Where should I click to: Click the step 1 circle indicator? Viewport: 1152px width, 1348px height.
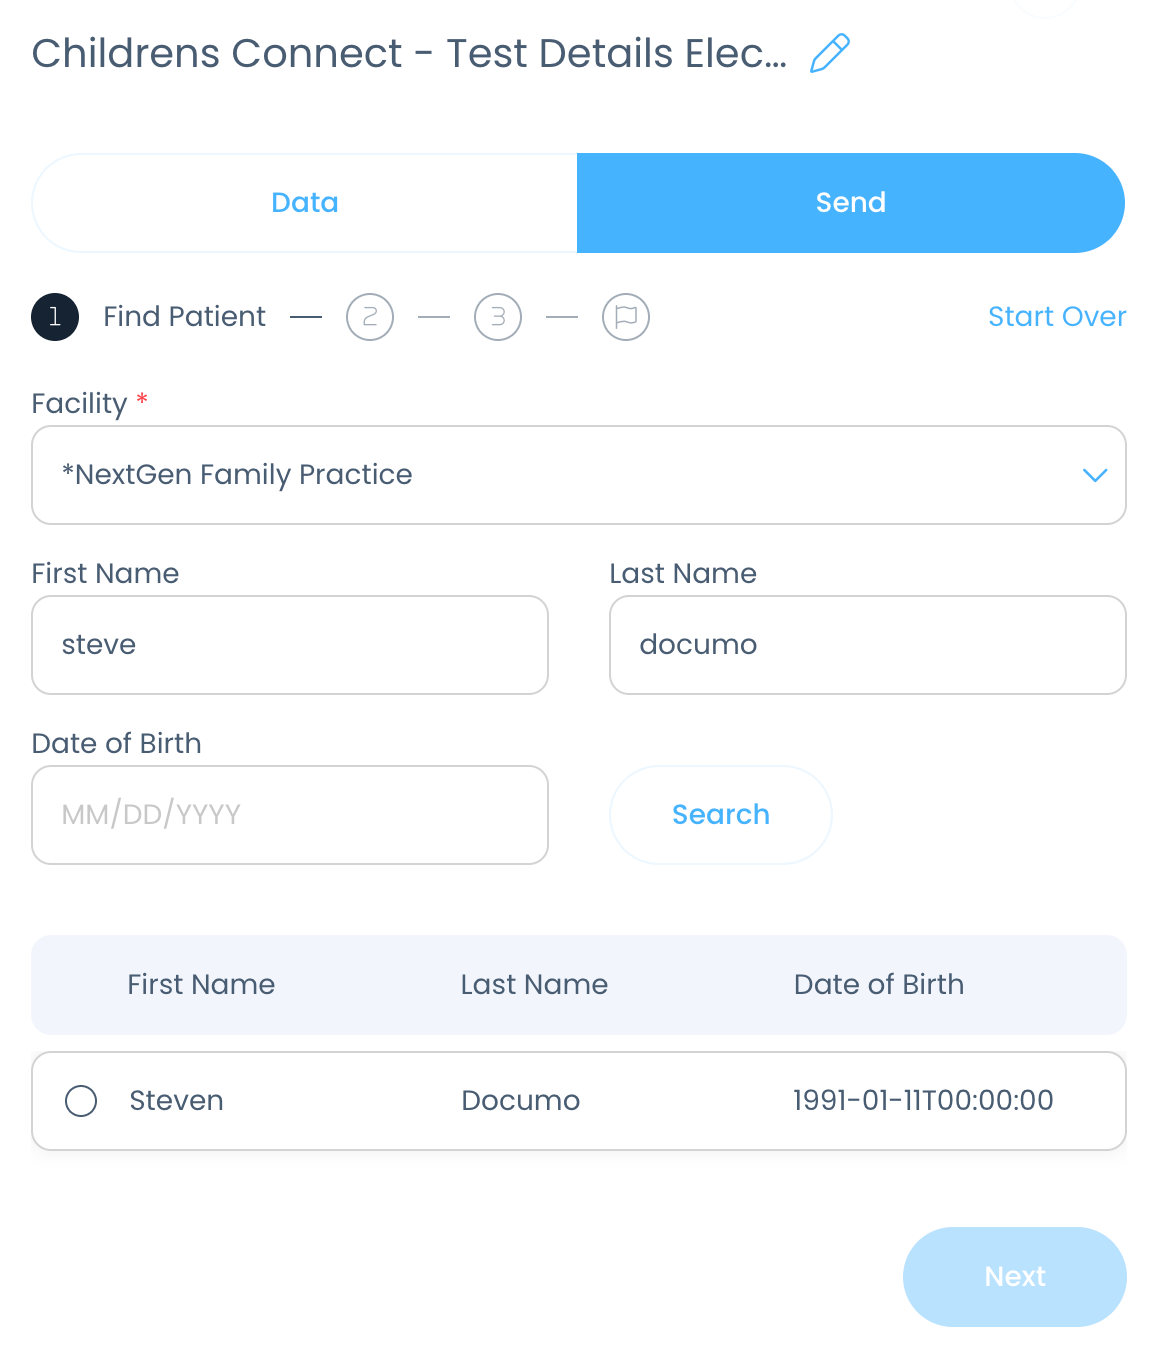pyautogui.click(x=55, y=317)
